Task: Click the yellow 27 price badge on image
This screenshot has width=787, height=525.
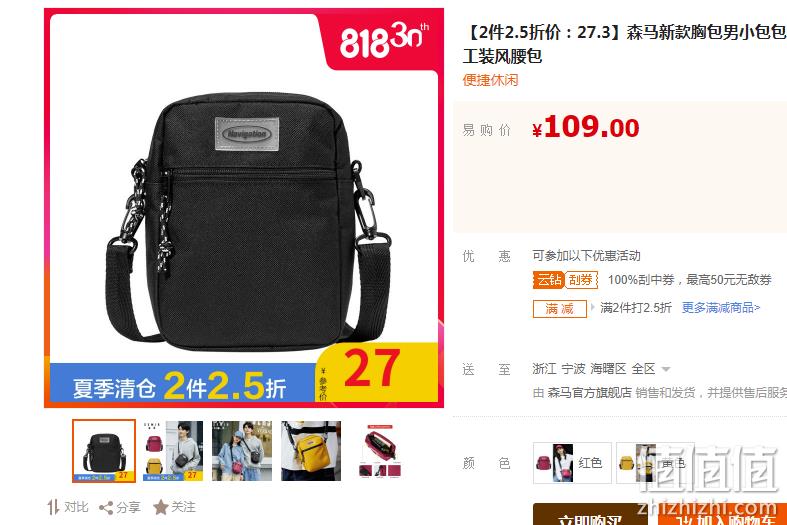Action: pyautogui.click(x=376, y=371)
